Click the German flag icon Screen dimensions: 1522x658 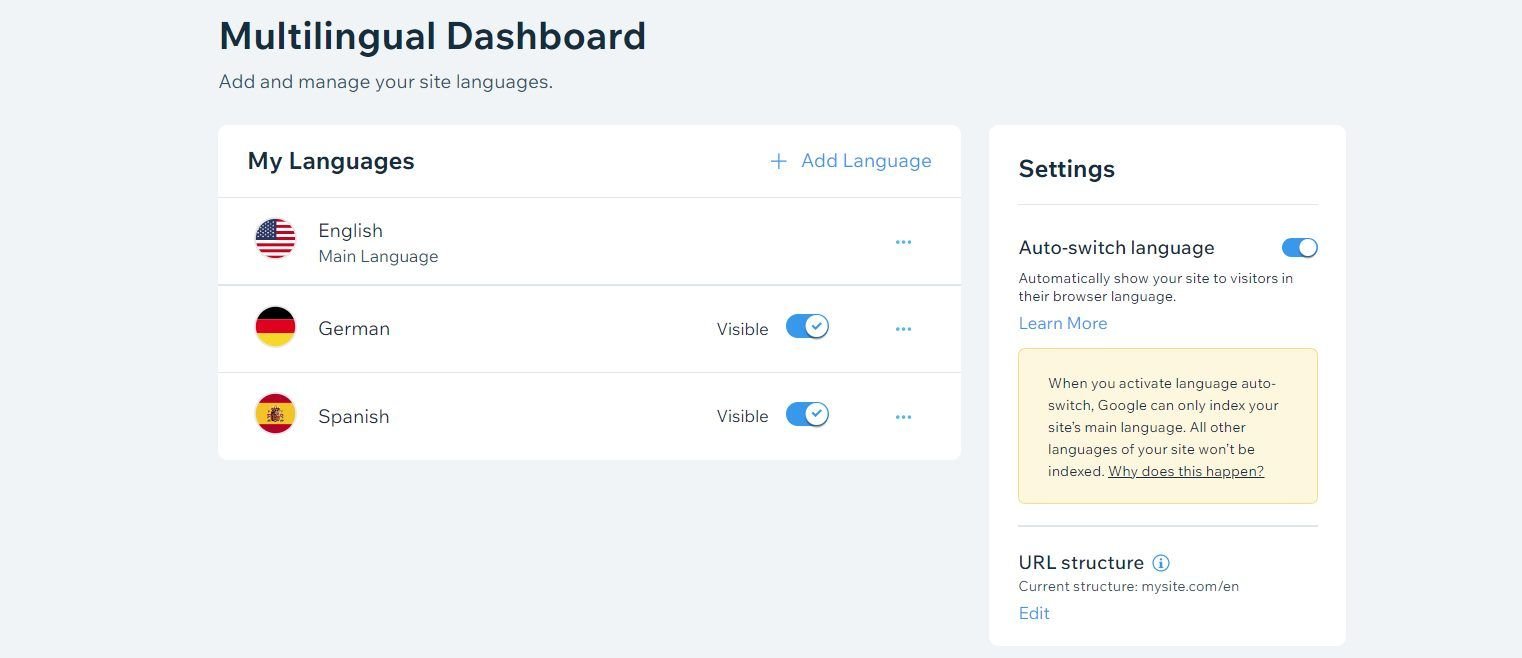click(275, 327)
